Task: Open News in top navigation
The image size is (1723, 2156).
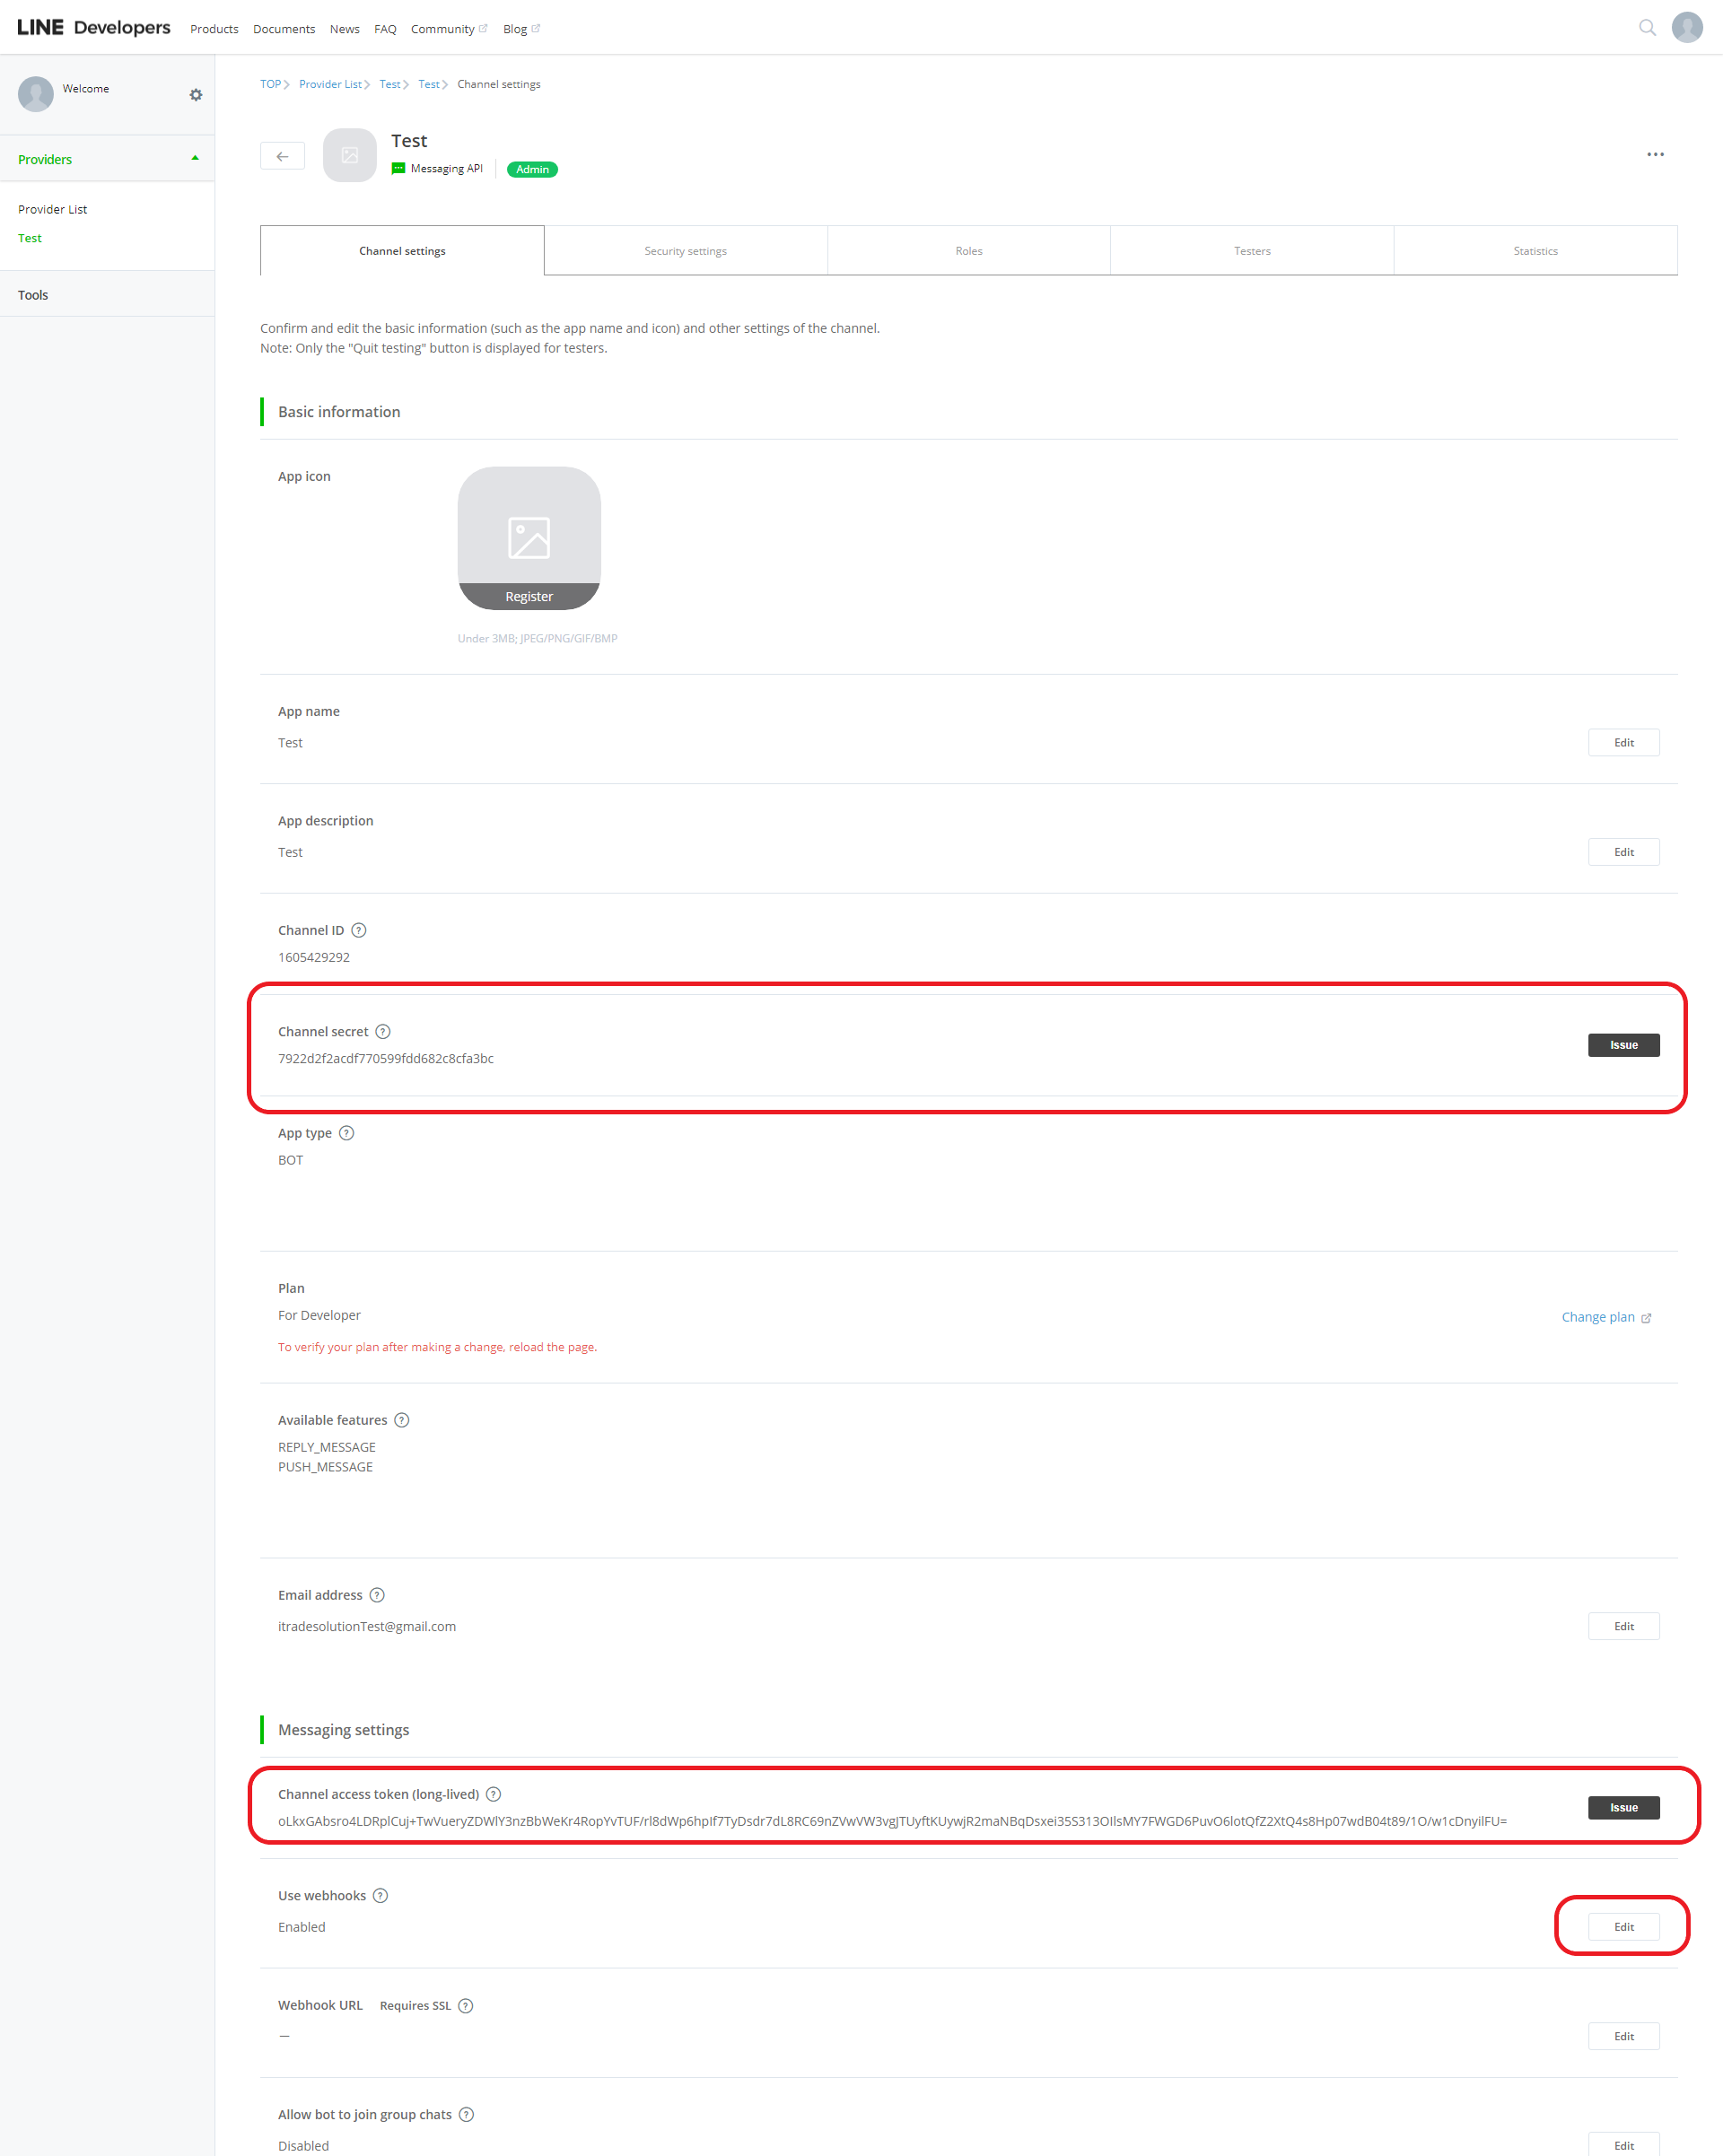Action: (344, 29)
